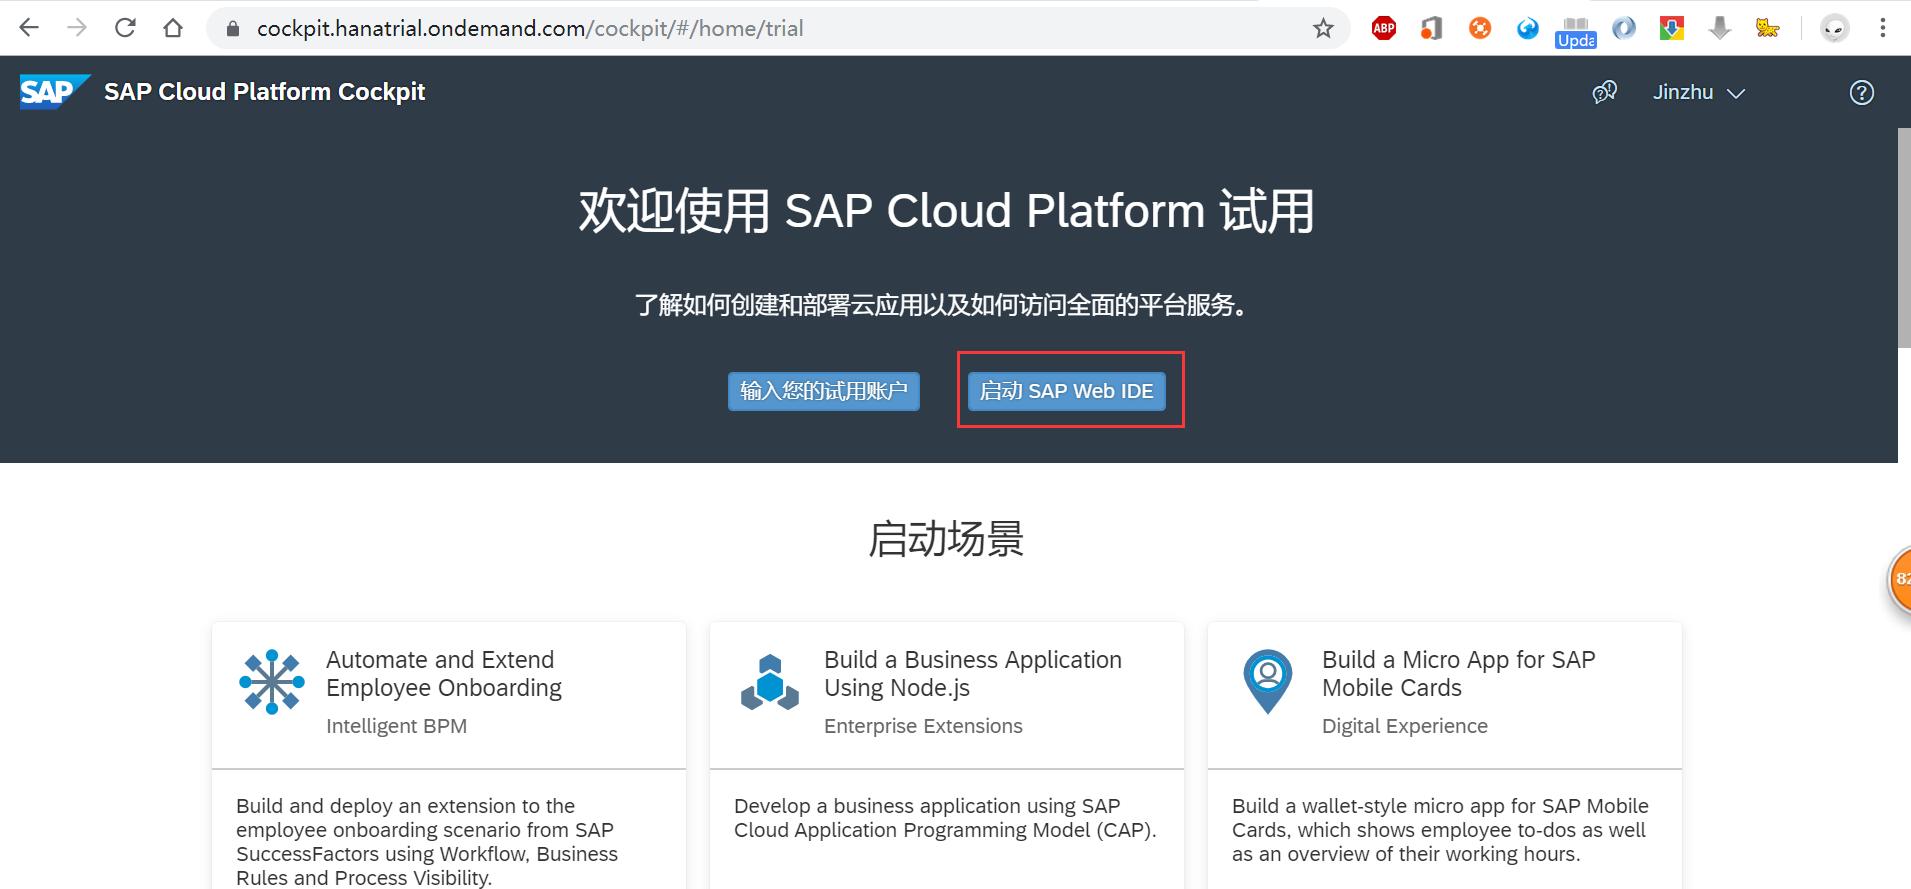The height and width of the screenshot is (889, 1911).
Task: Click the Update extension icon
Action: (x=1576, y=32)
